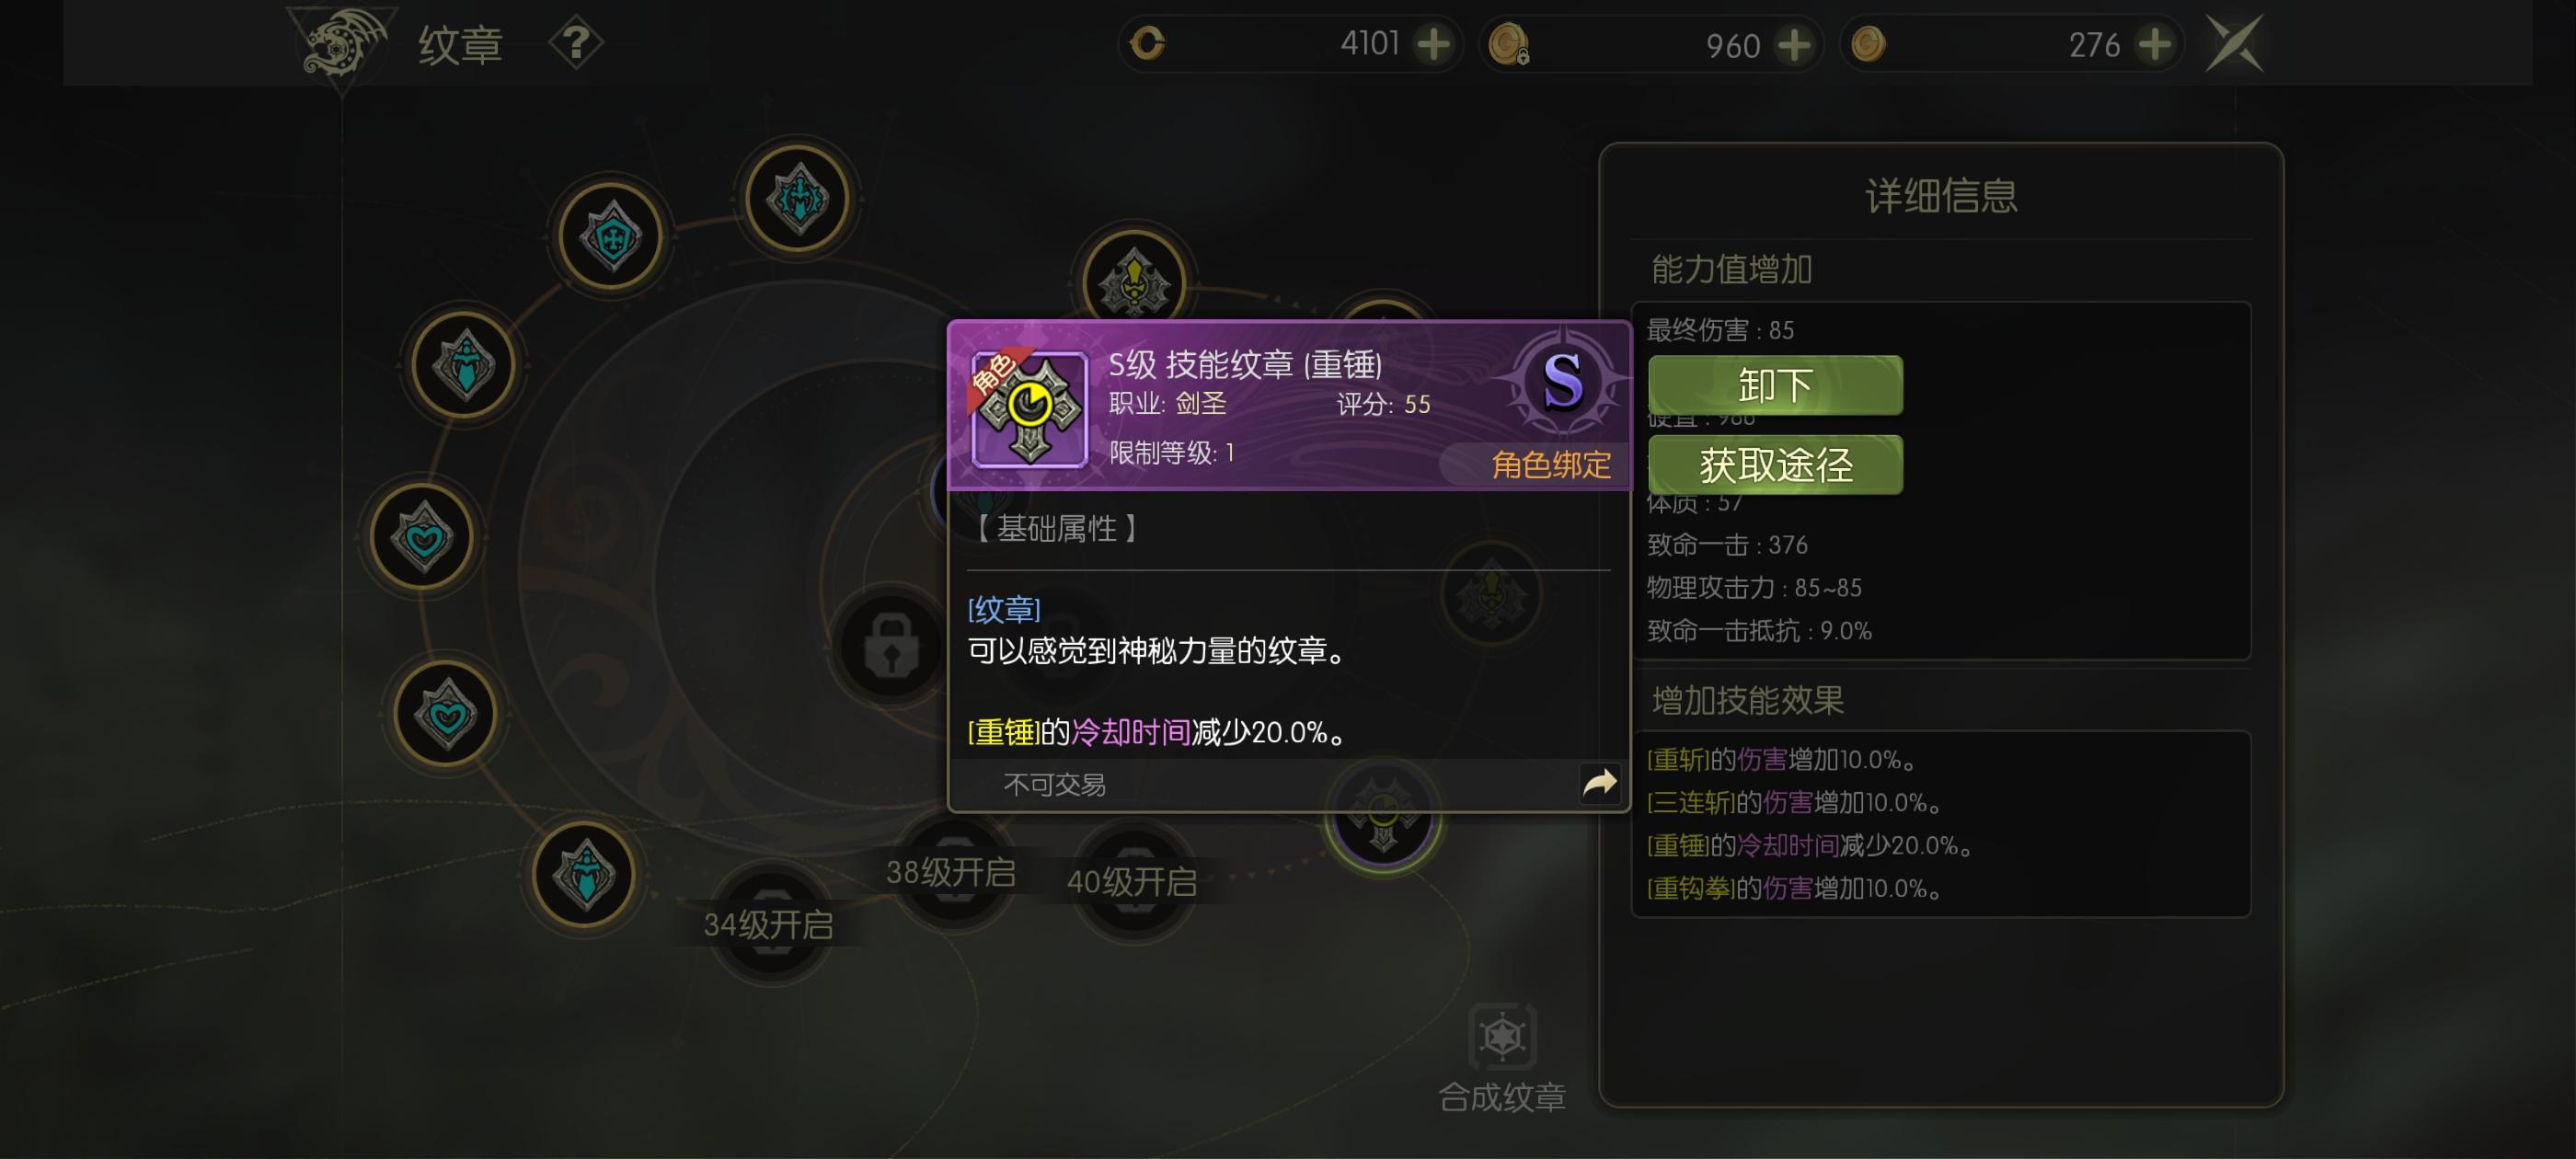Select the bottom-left teal gem crest slot
The height and width of the screenshot is (1159, 2576).
tap(584, 875)
